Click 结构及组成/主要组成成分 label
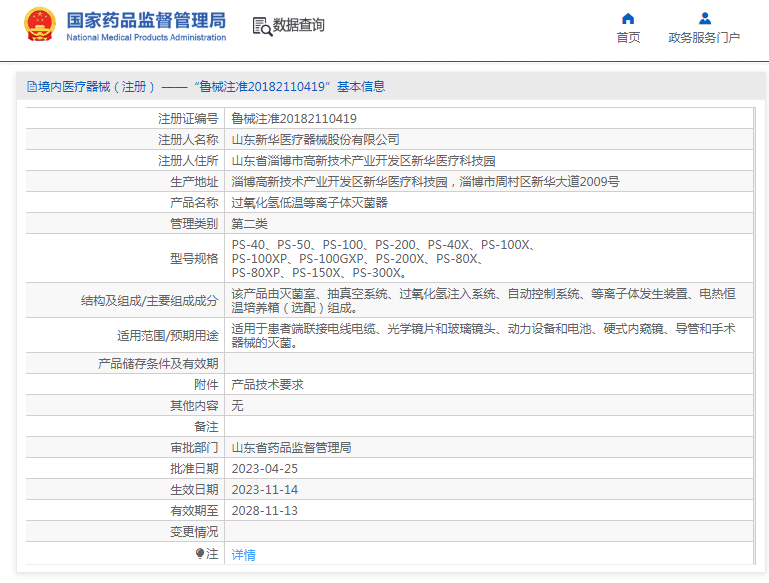769x583 pixels. pyautogui.click(x=150, y=301)
